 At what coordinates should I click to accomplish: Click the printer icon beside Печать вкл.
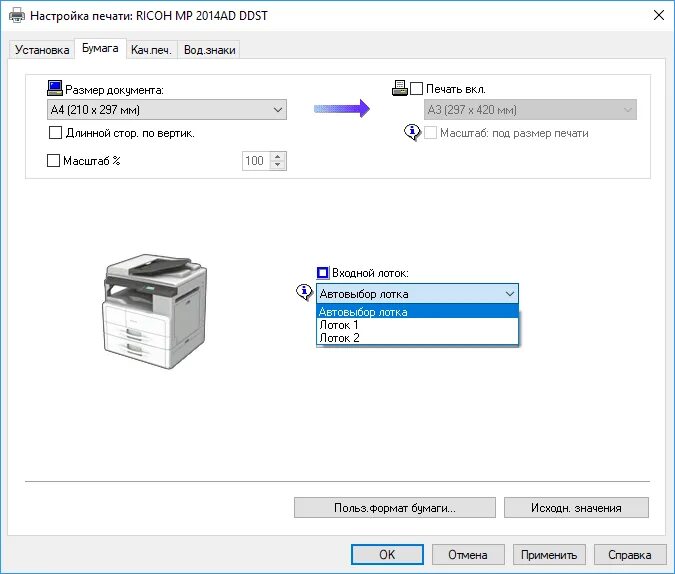[x=399, y=88]
